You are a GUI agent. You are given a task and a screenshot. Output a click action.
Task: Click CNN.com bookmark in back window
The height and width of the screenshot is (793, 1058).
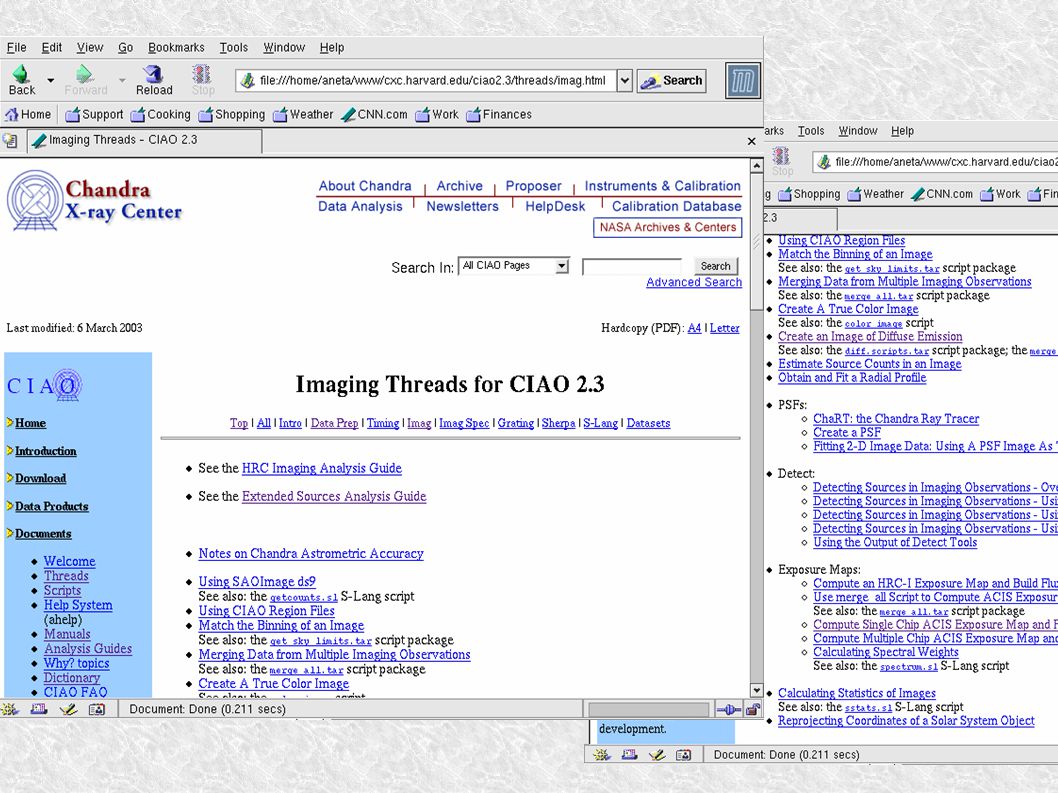941,194
